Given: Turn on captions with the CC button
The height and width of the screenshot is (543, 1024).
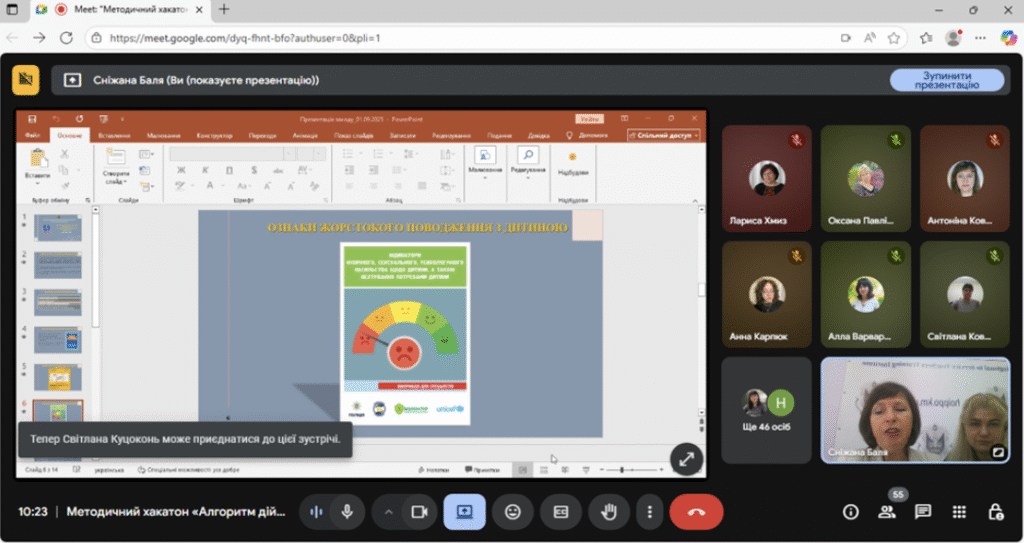Looking at the screenshot, I should 561,512.
